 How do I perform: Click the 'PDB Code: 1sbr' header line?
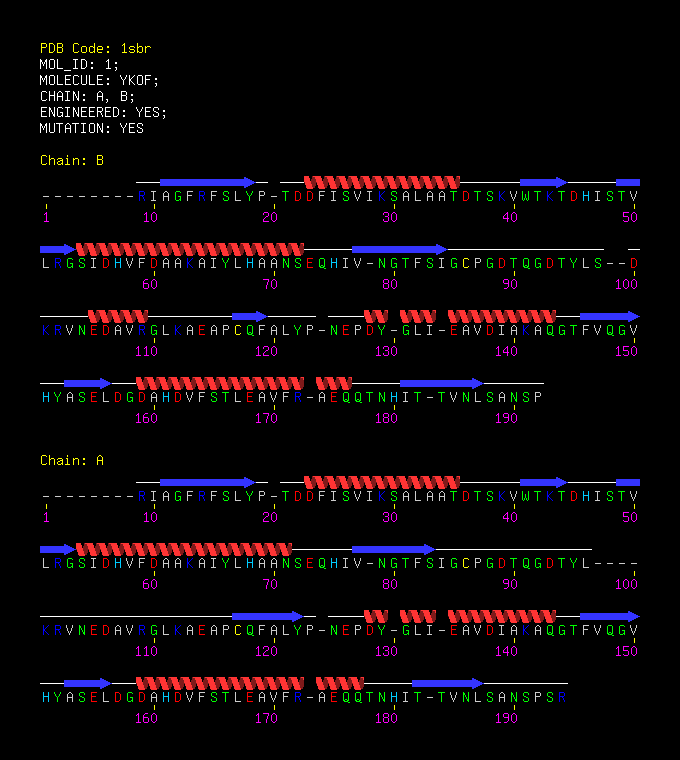tap(95, 48)
